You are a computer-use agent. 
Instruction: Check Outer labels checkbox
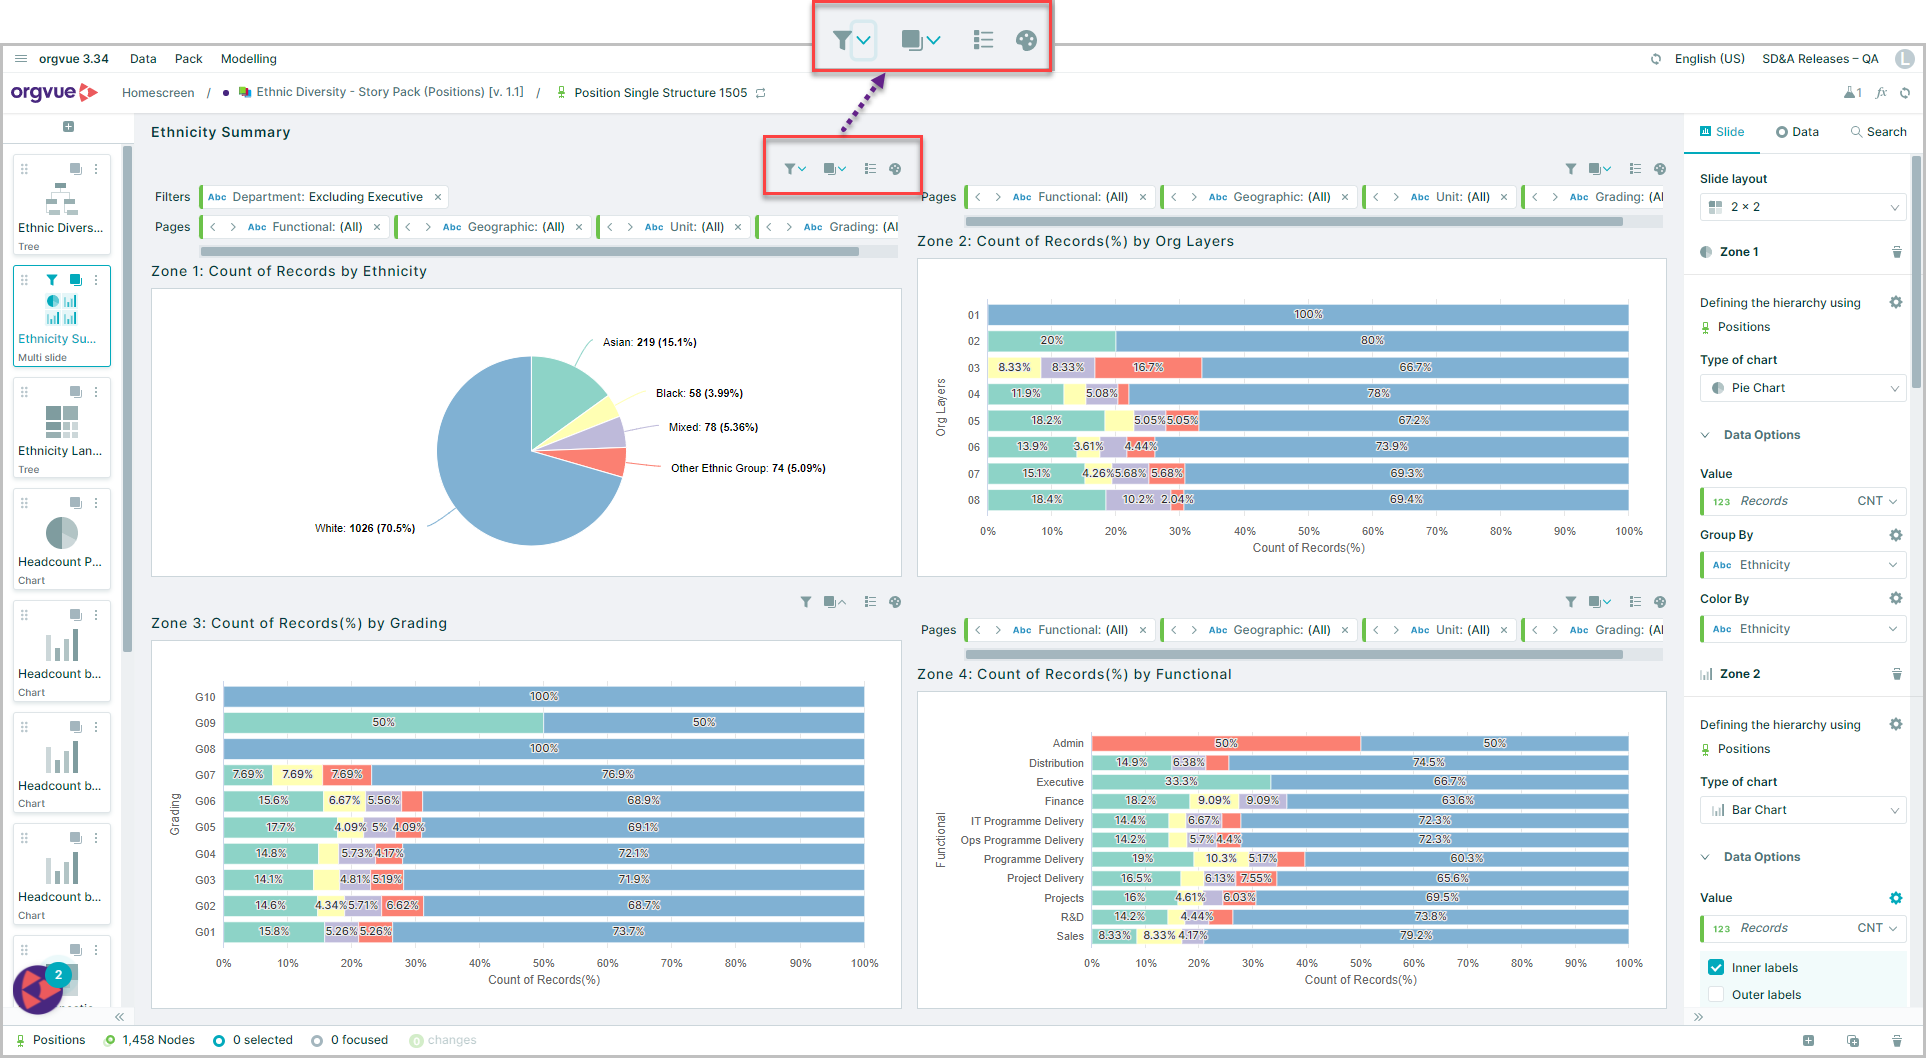click(1716, 994)
